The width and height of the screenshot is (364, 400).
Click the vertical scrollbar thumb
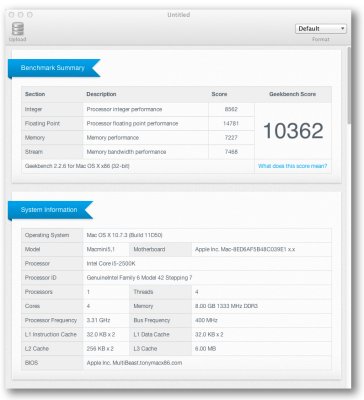tap(349, 85)
